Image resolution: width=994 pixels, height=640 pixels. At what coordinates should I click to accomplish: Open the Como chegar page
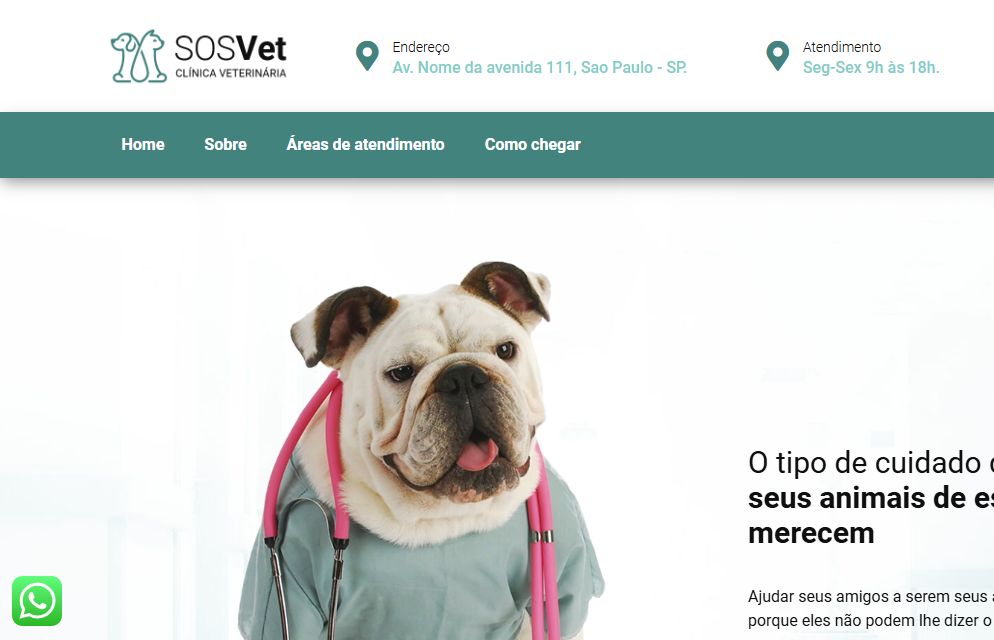(x=532, y=144)
